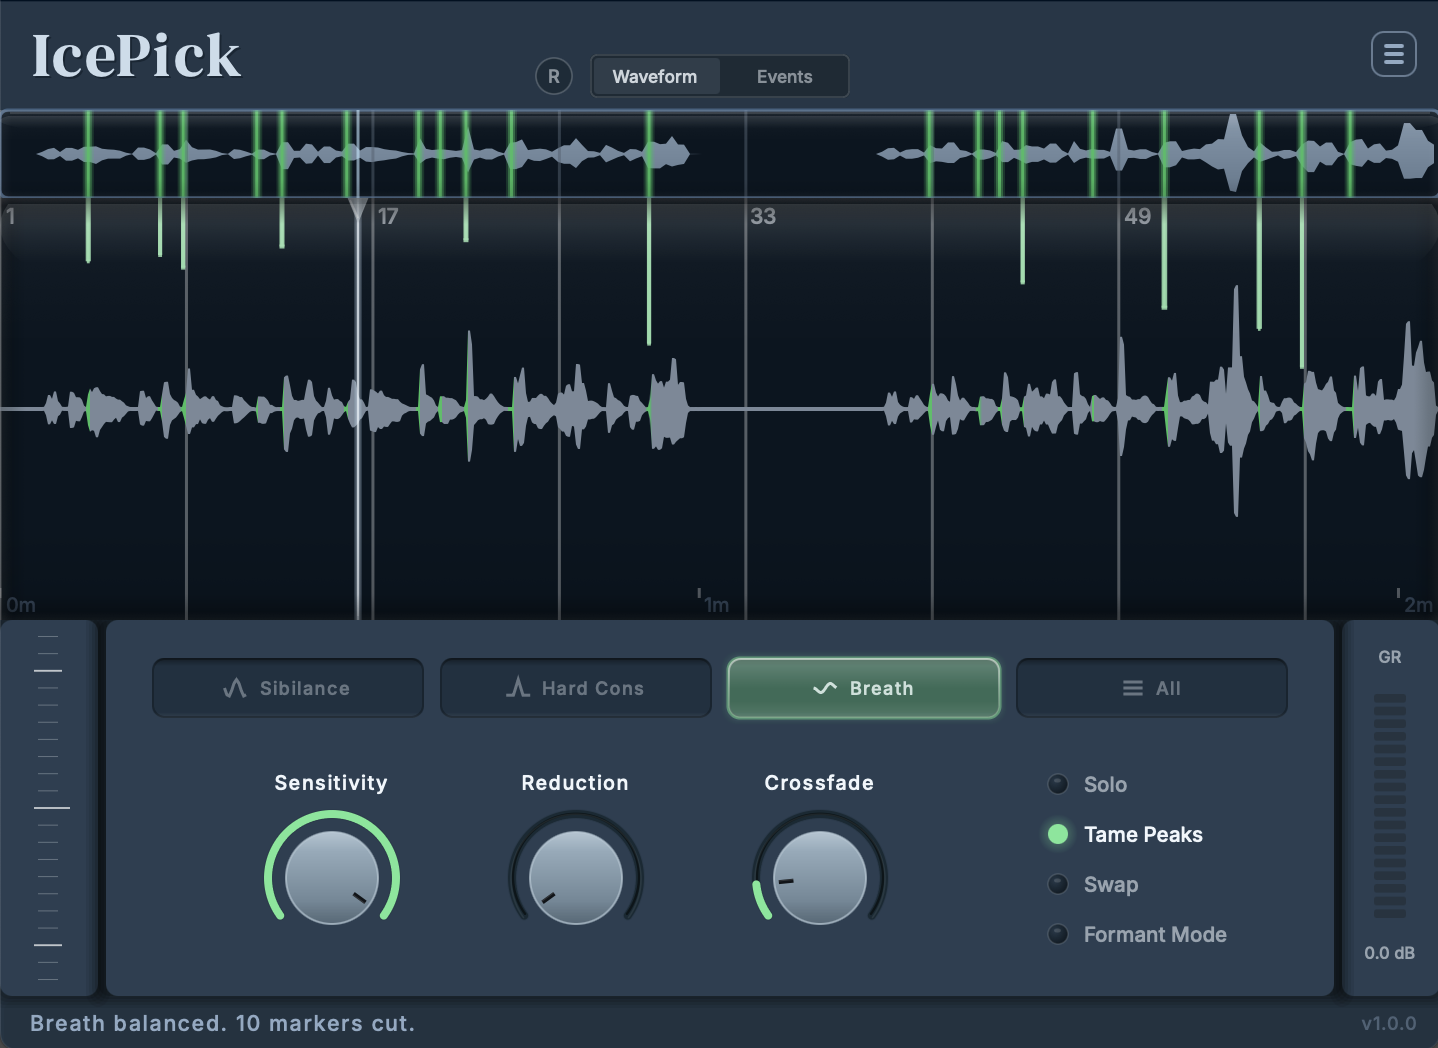Select the Hard Cons mode button
Screen dimensions: 1438x1048
(x=576, y=688)
